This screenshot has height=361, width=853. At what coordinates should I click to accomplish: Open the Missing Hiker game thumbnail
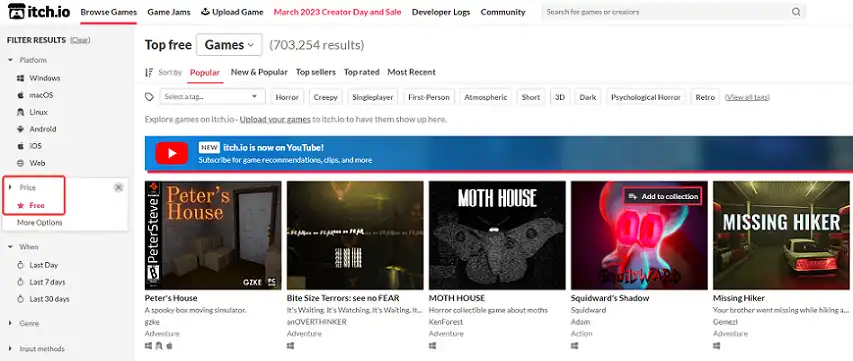click(x=781, y=235)
